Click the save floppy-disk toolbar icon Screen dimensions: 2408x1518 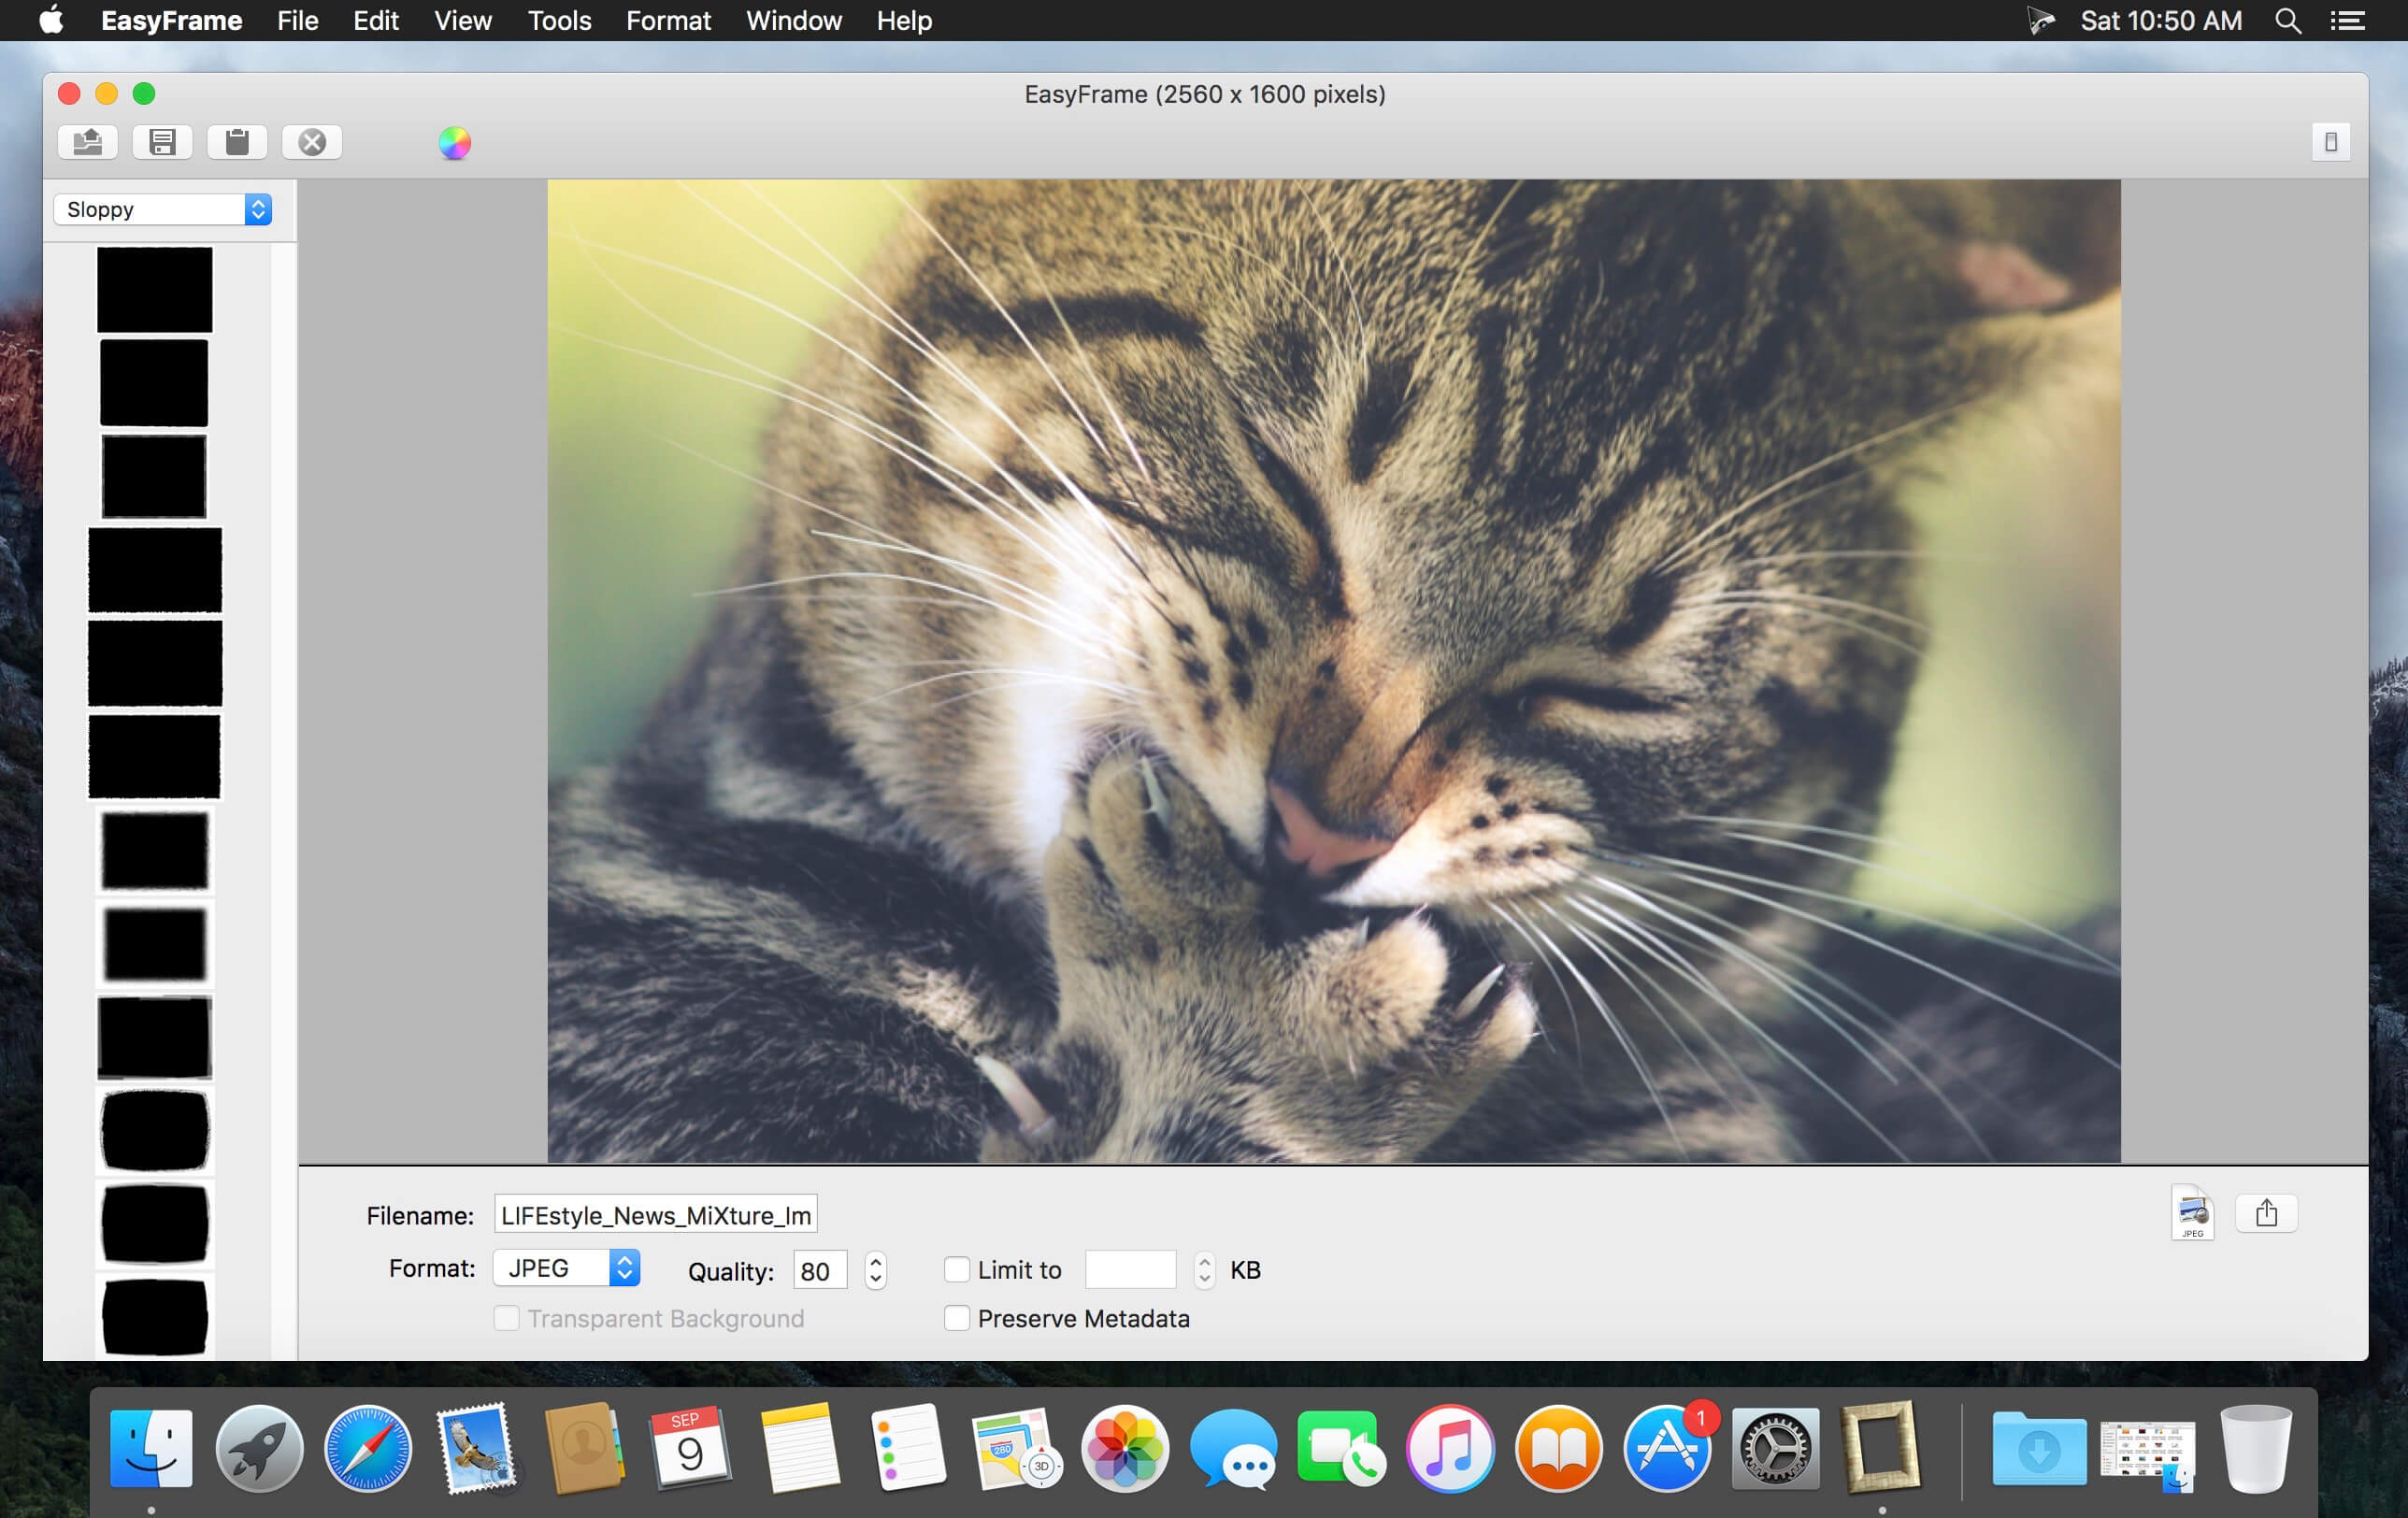[x=162, y=142]
